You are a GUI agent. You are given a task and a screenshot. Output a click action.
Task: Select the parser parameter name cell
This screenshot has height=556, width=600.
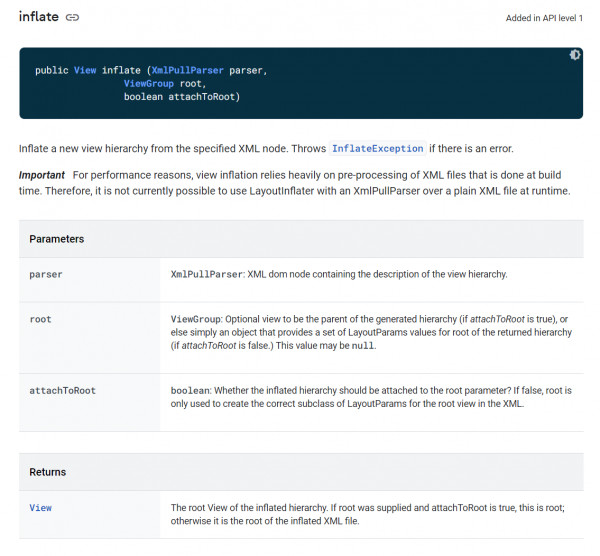pyautogui.click(x=90, y=280)
